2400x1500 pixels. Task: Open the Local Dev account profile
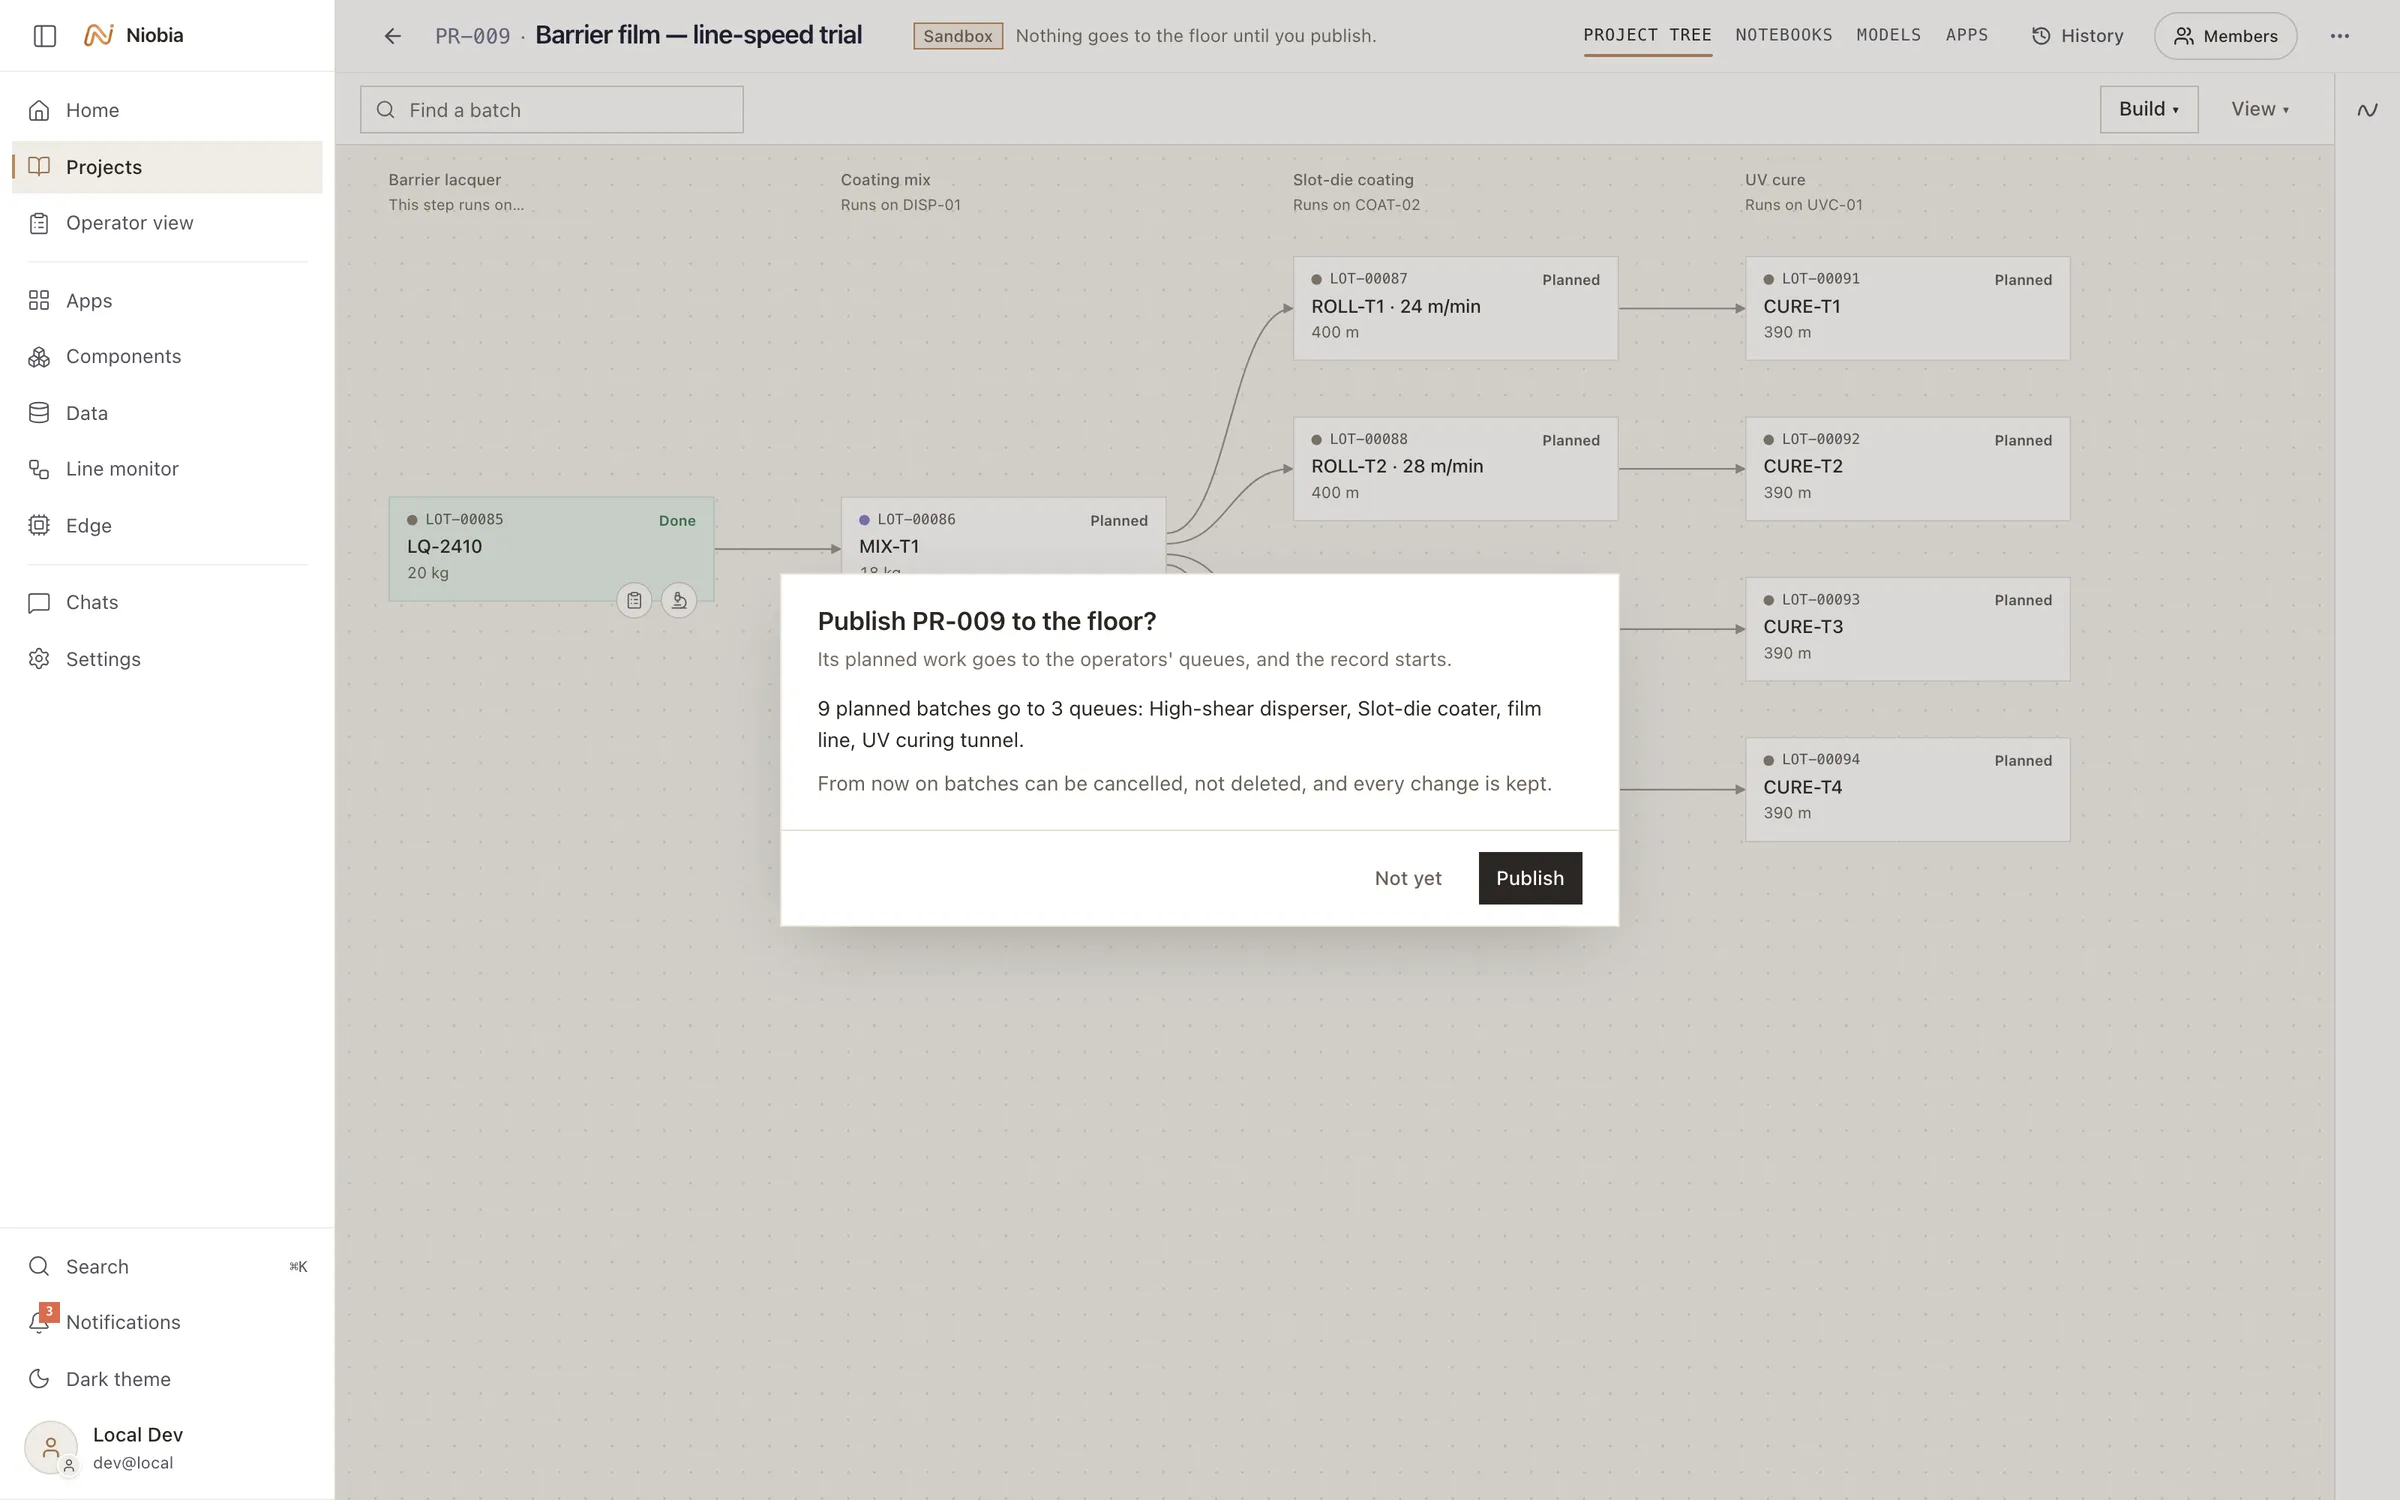(x=167, y=1448)
